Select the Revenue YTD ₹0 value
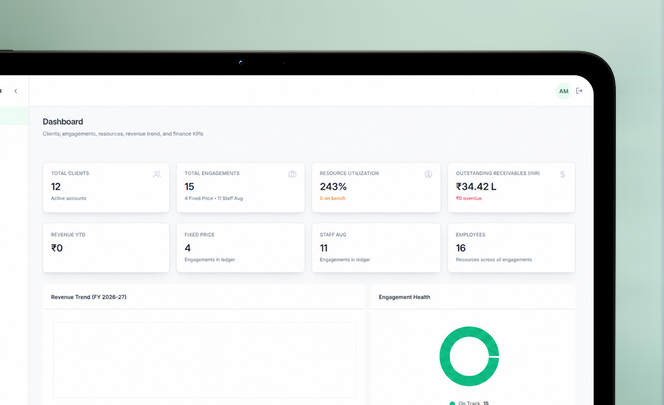Screen dimensions: 664x405 point(57,248)
